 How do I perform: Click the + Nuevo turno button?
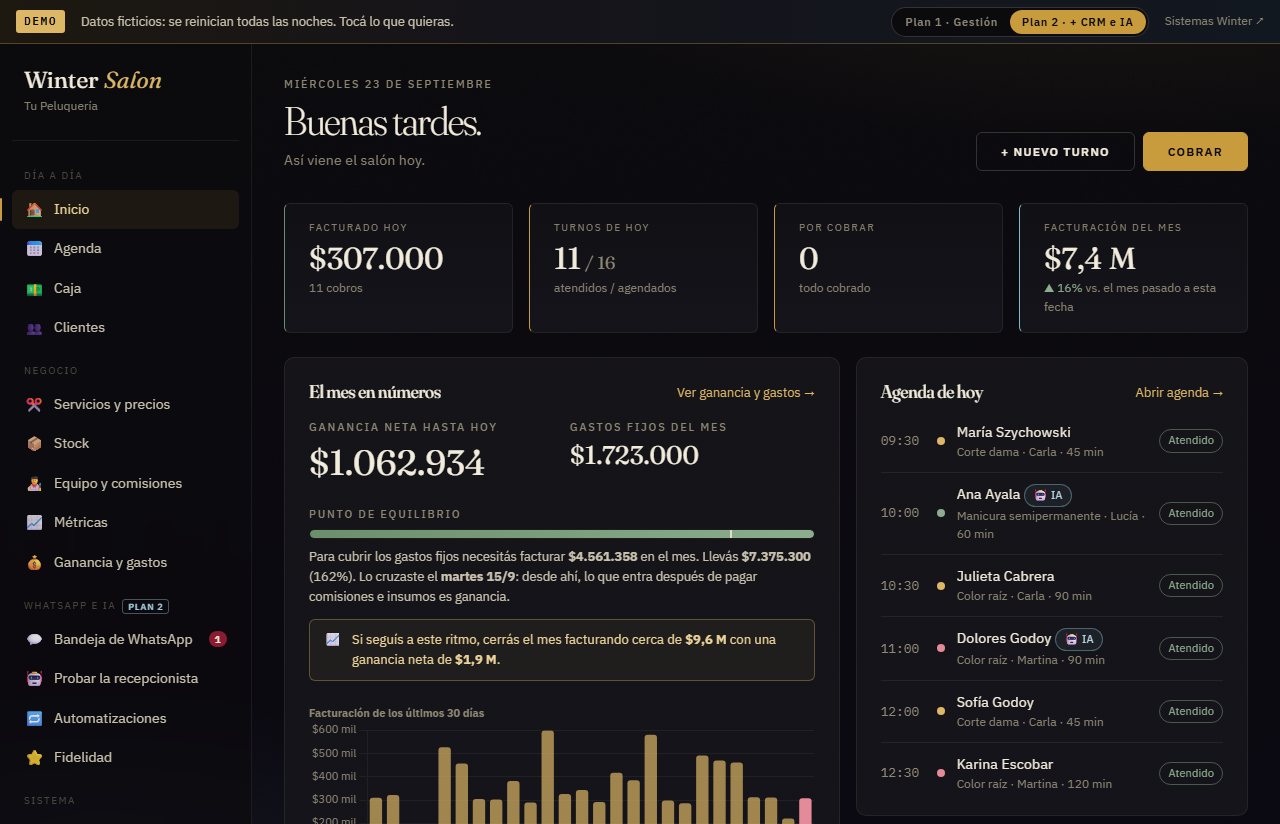(1055, 152)
